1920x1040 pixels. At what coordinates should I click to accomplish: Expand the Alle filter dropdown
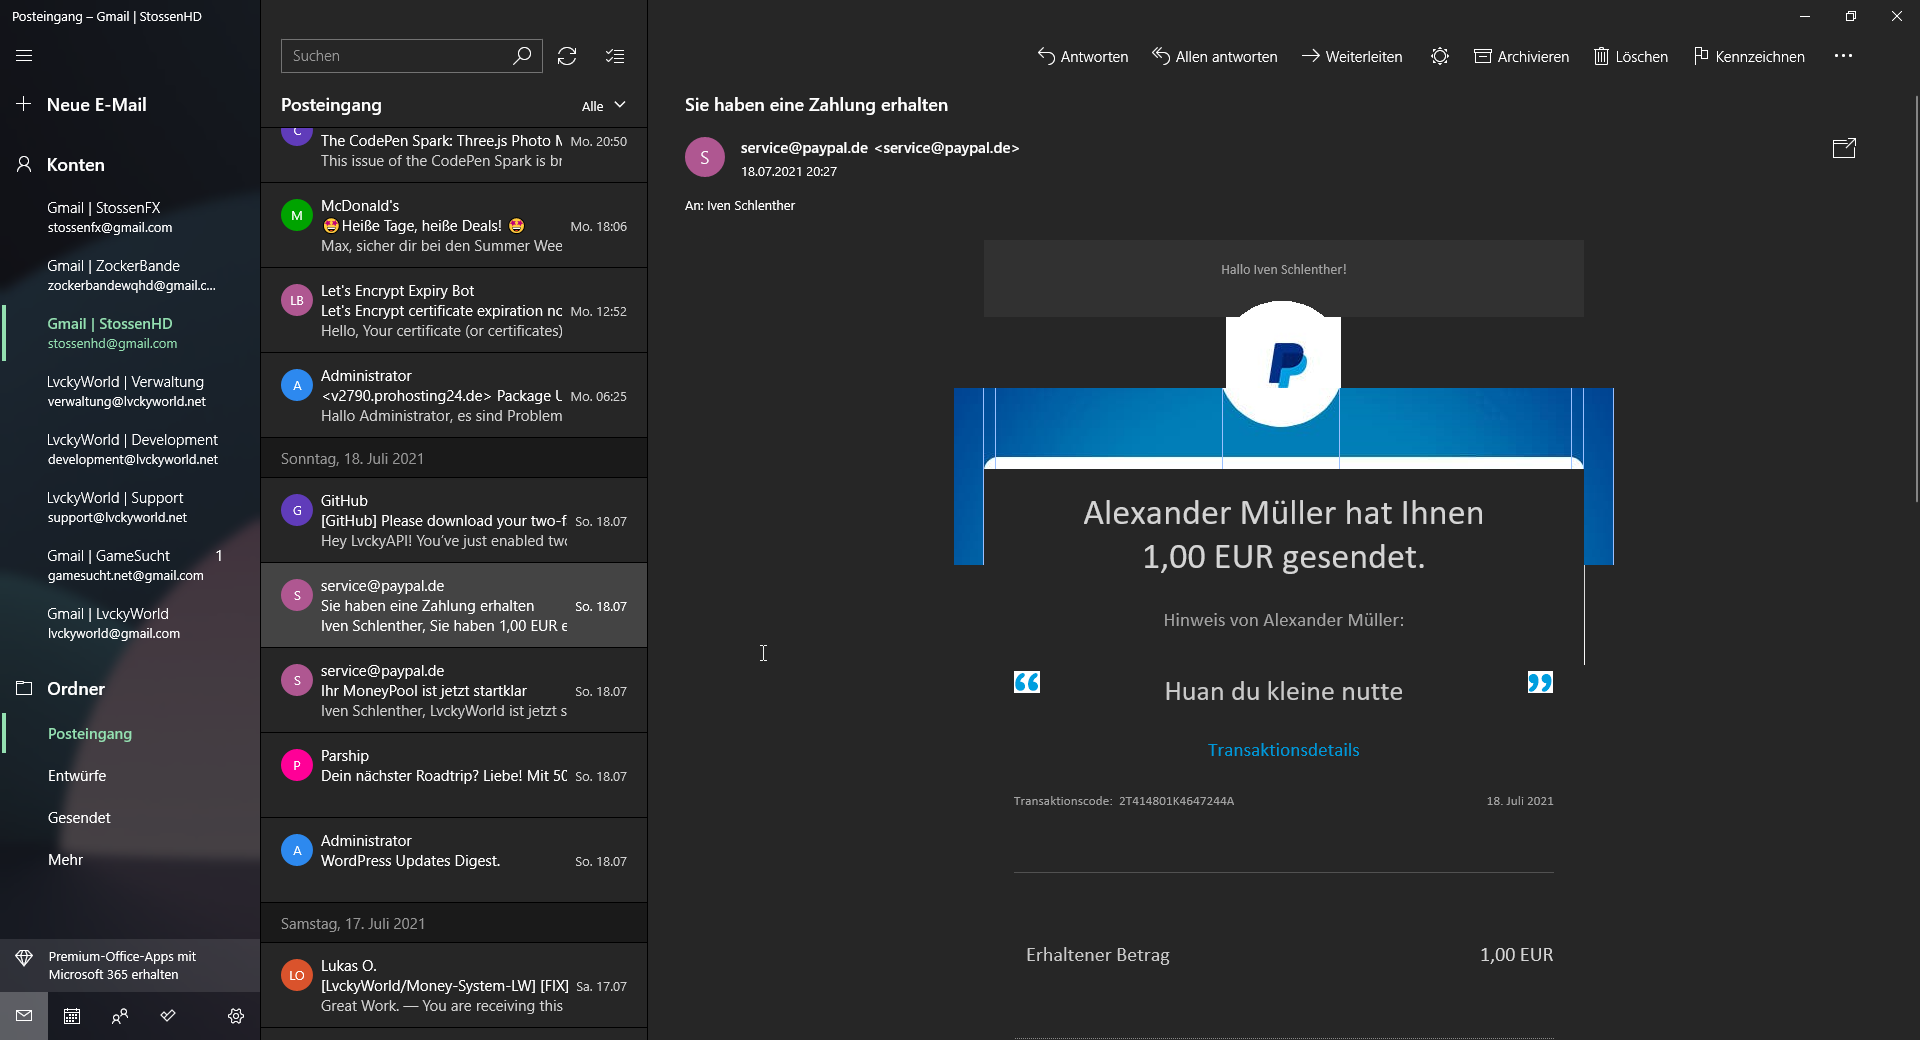(x=604, y=105)
